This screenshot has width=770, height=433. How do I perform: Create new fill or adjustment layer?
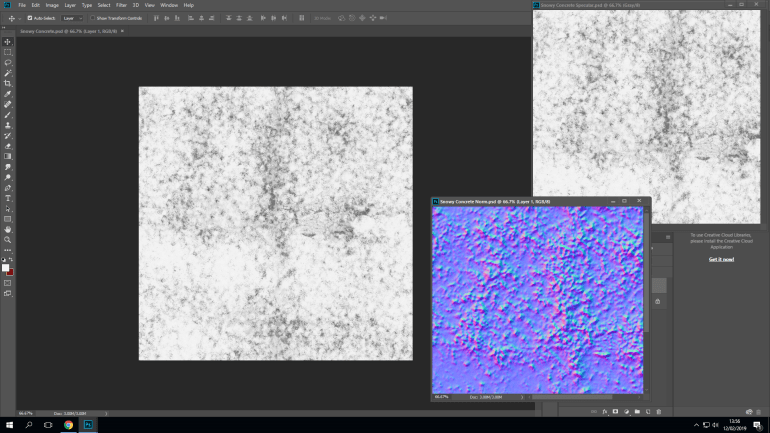626,412
